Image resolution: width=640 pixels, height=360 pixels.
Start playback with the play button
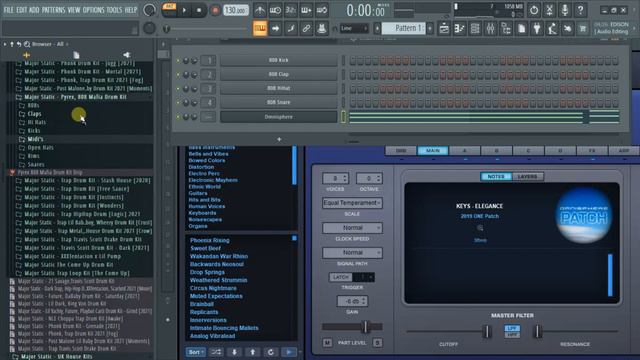click(x=184, y=10)
